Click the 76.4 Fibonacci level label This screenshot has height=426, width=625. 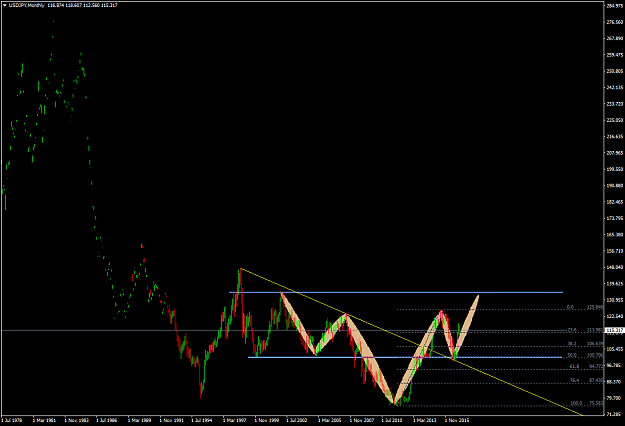point(574,381)
